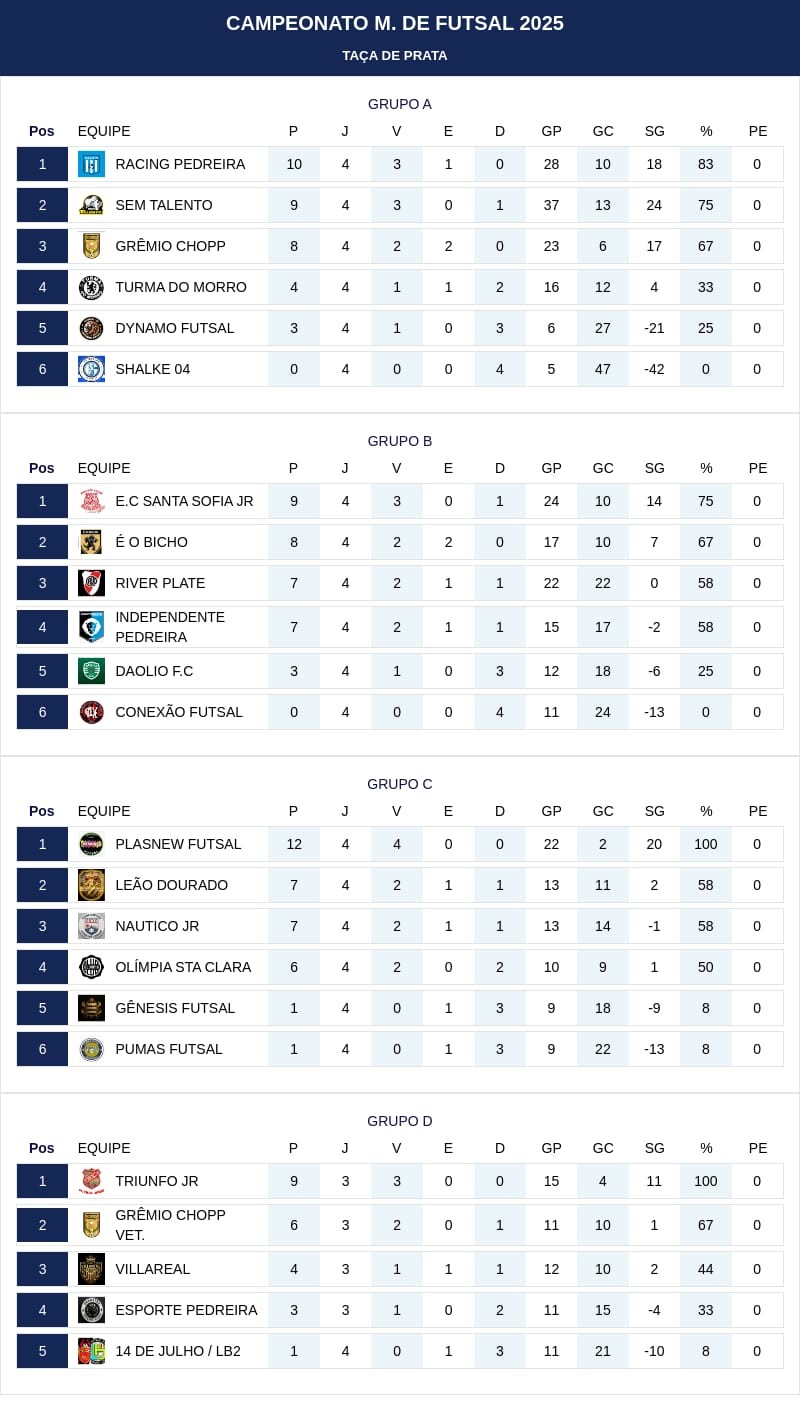Open the Olímpia Sta Clara team name
The width and height of the screenshot is (800, 1419).
click(183, 967)
